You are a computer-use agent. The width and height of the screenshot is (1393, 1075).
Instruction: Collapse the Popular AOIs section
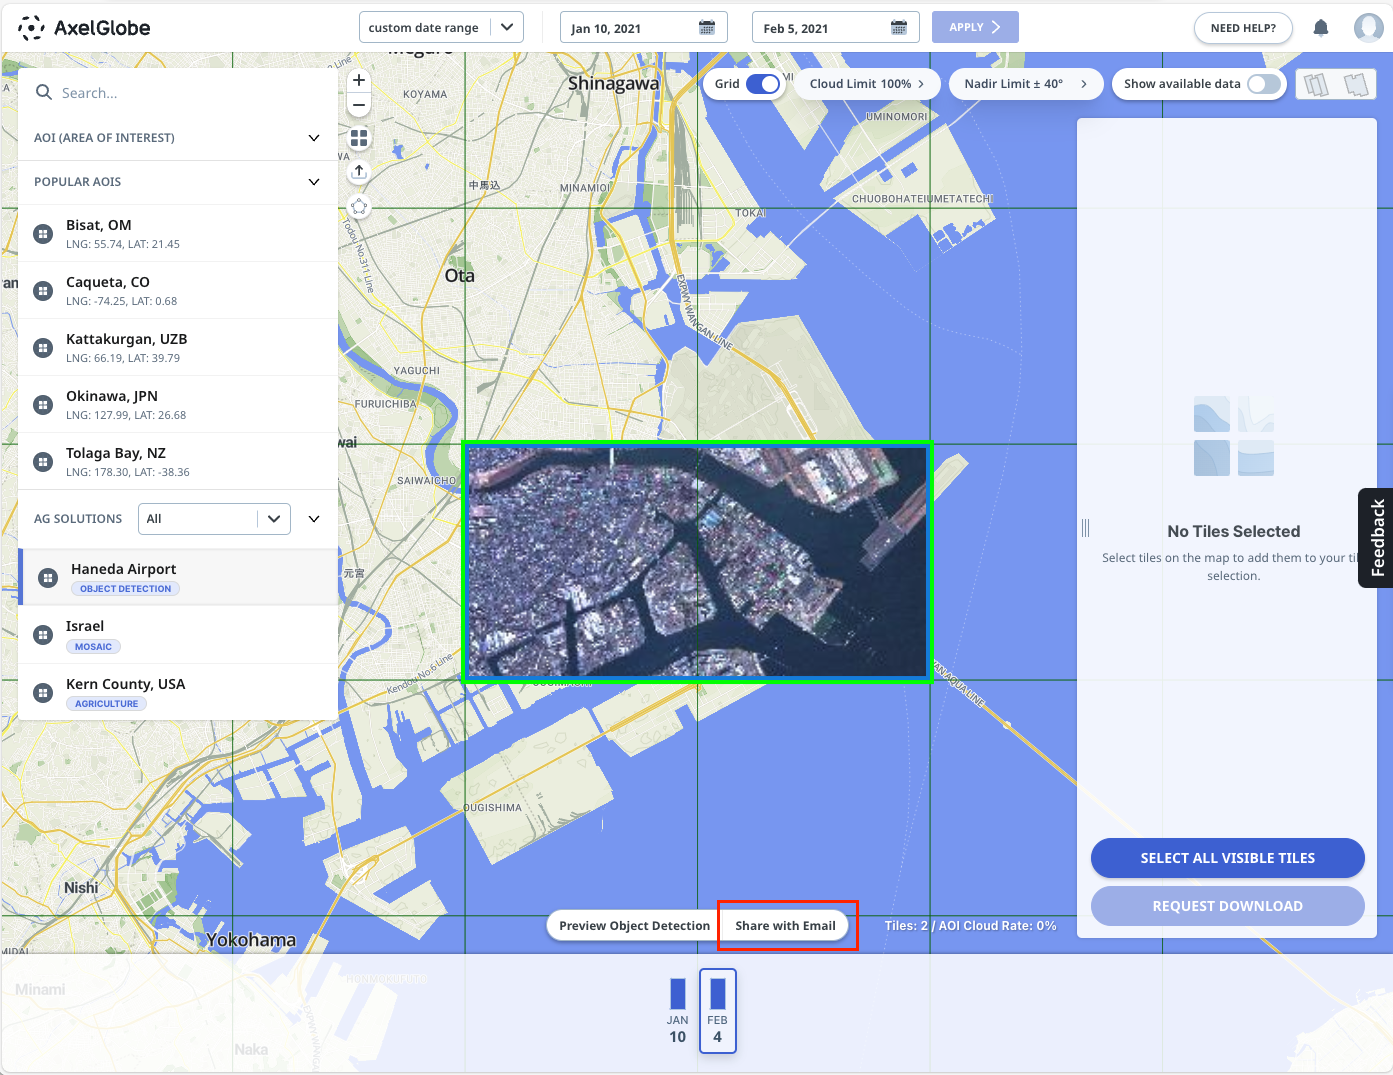pos(314,182)
